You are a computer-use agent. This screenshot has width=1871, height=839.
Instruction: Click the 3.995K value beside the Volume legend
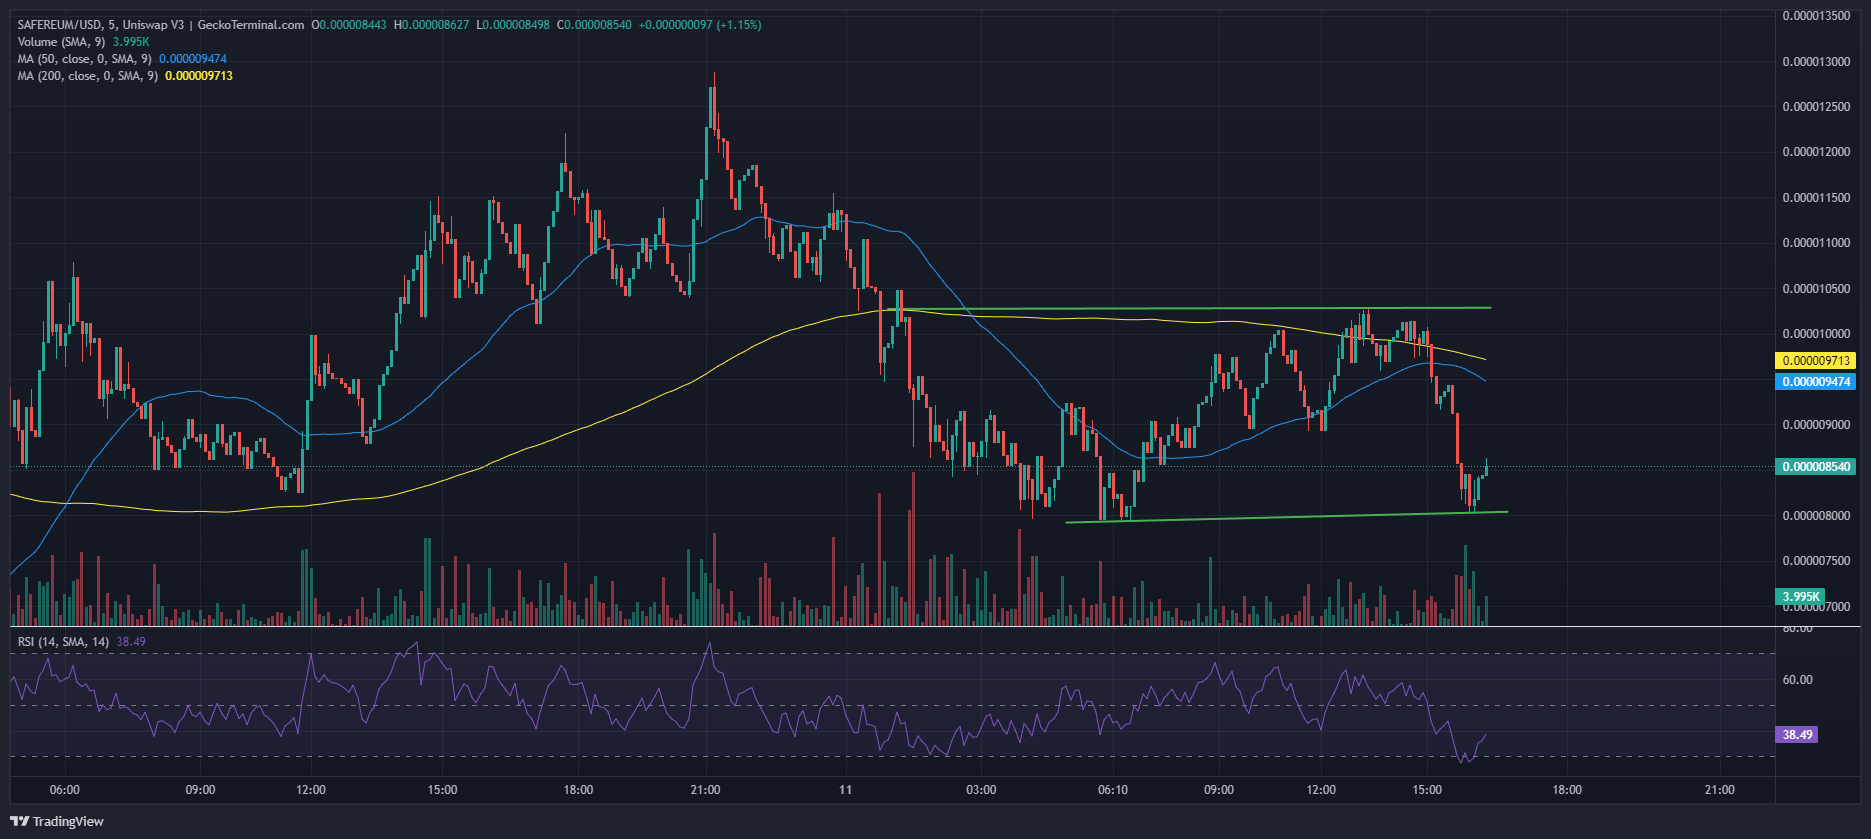click(131, 42)
